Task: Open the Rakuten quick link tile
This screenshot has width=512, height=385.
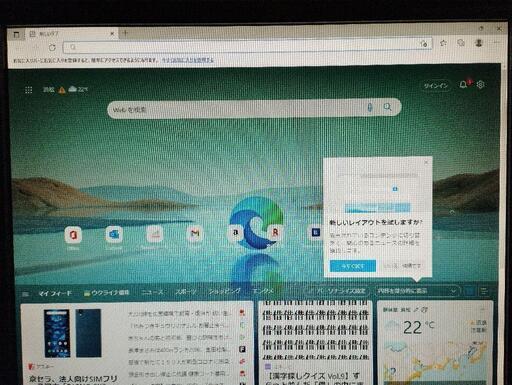Action: (275, 232)
